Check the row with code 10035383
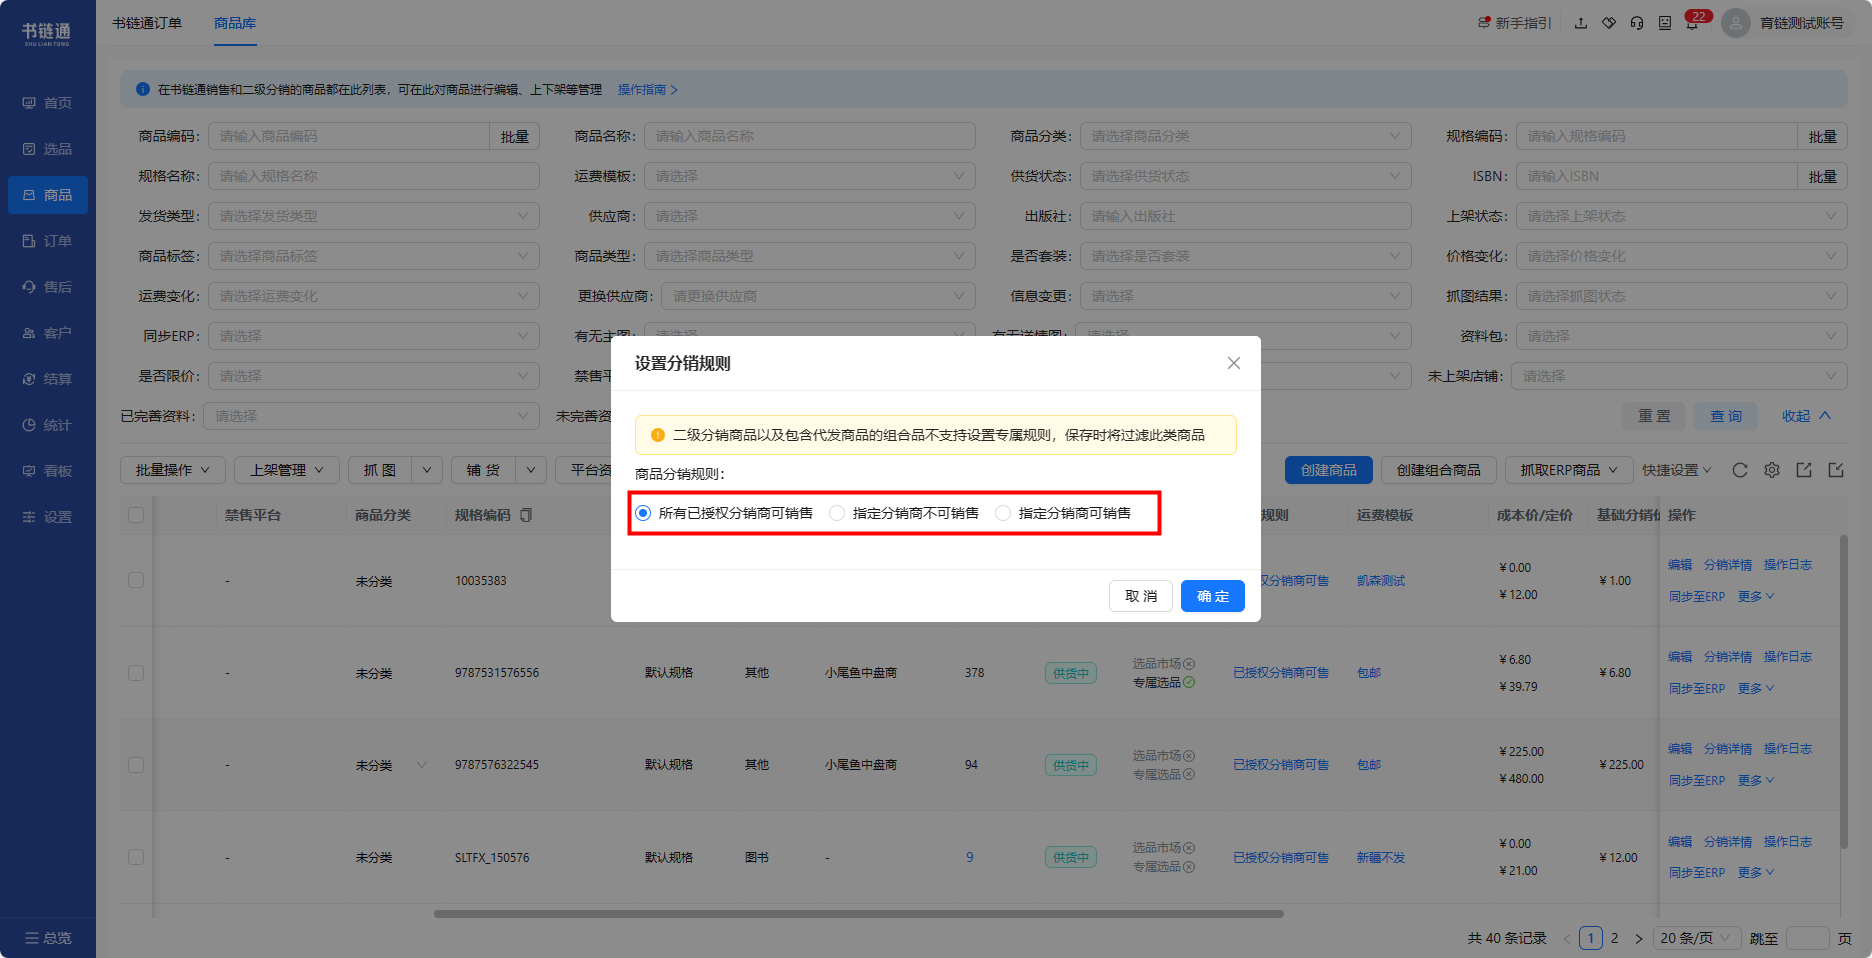The width and height of the screenshot is (1872, 958). 136,580
